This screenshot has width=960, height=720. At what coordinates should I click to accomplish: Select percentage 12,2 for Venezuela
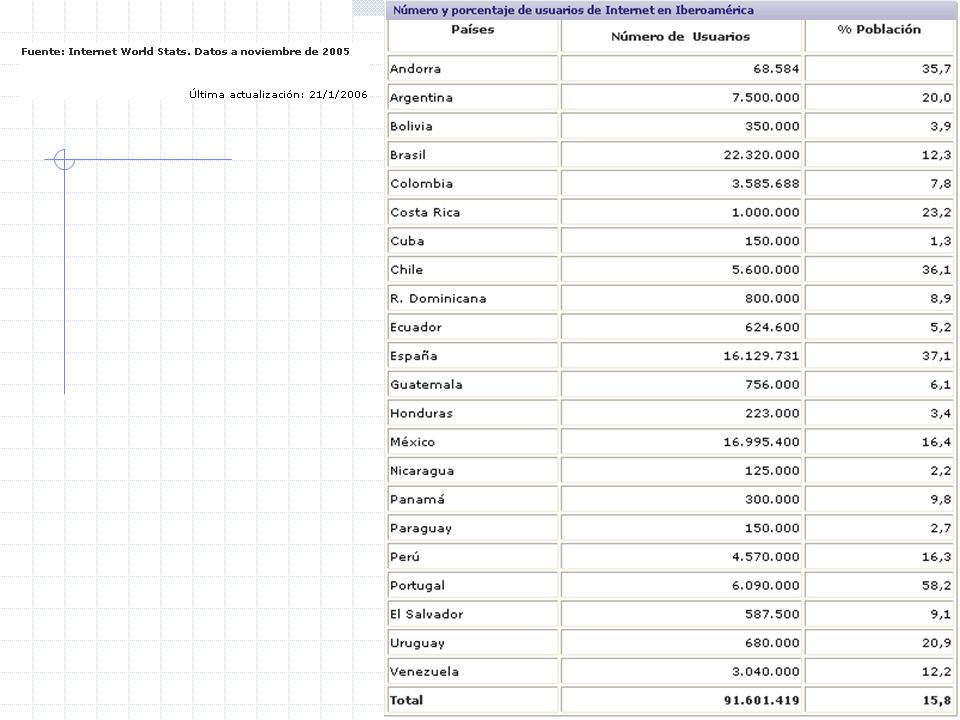point(937,672)
